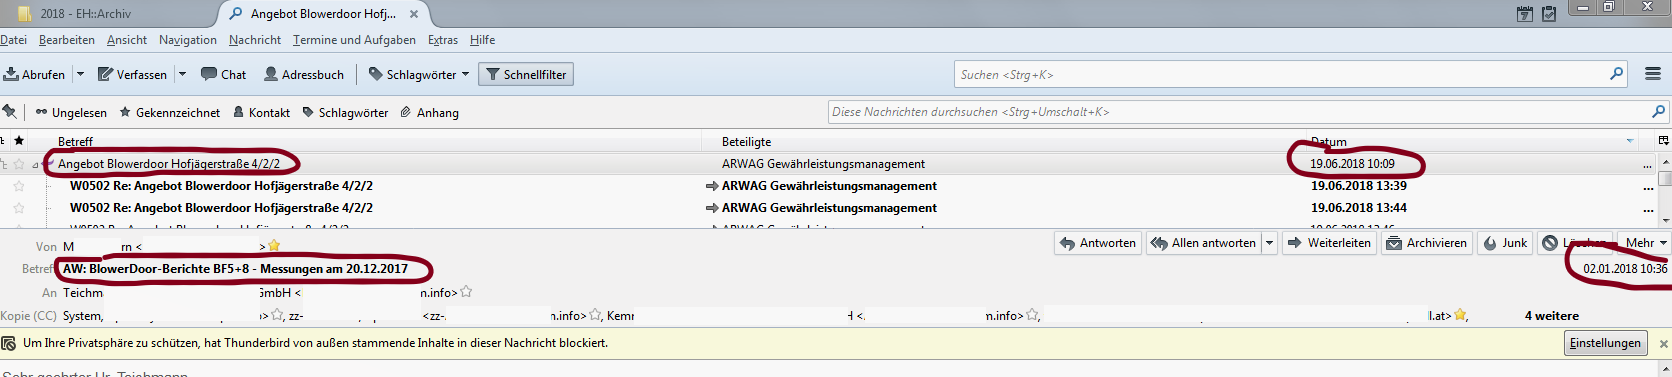Screen dimensions: 1672x377
Task: Filter messages by Gekennzeichnet
Action: (170, 113)
